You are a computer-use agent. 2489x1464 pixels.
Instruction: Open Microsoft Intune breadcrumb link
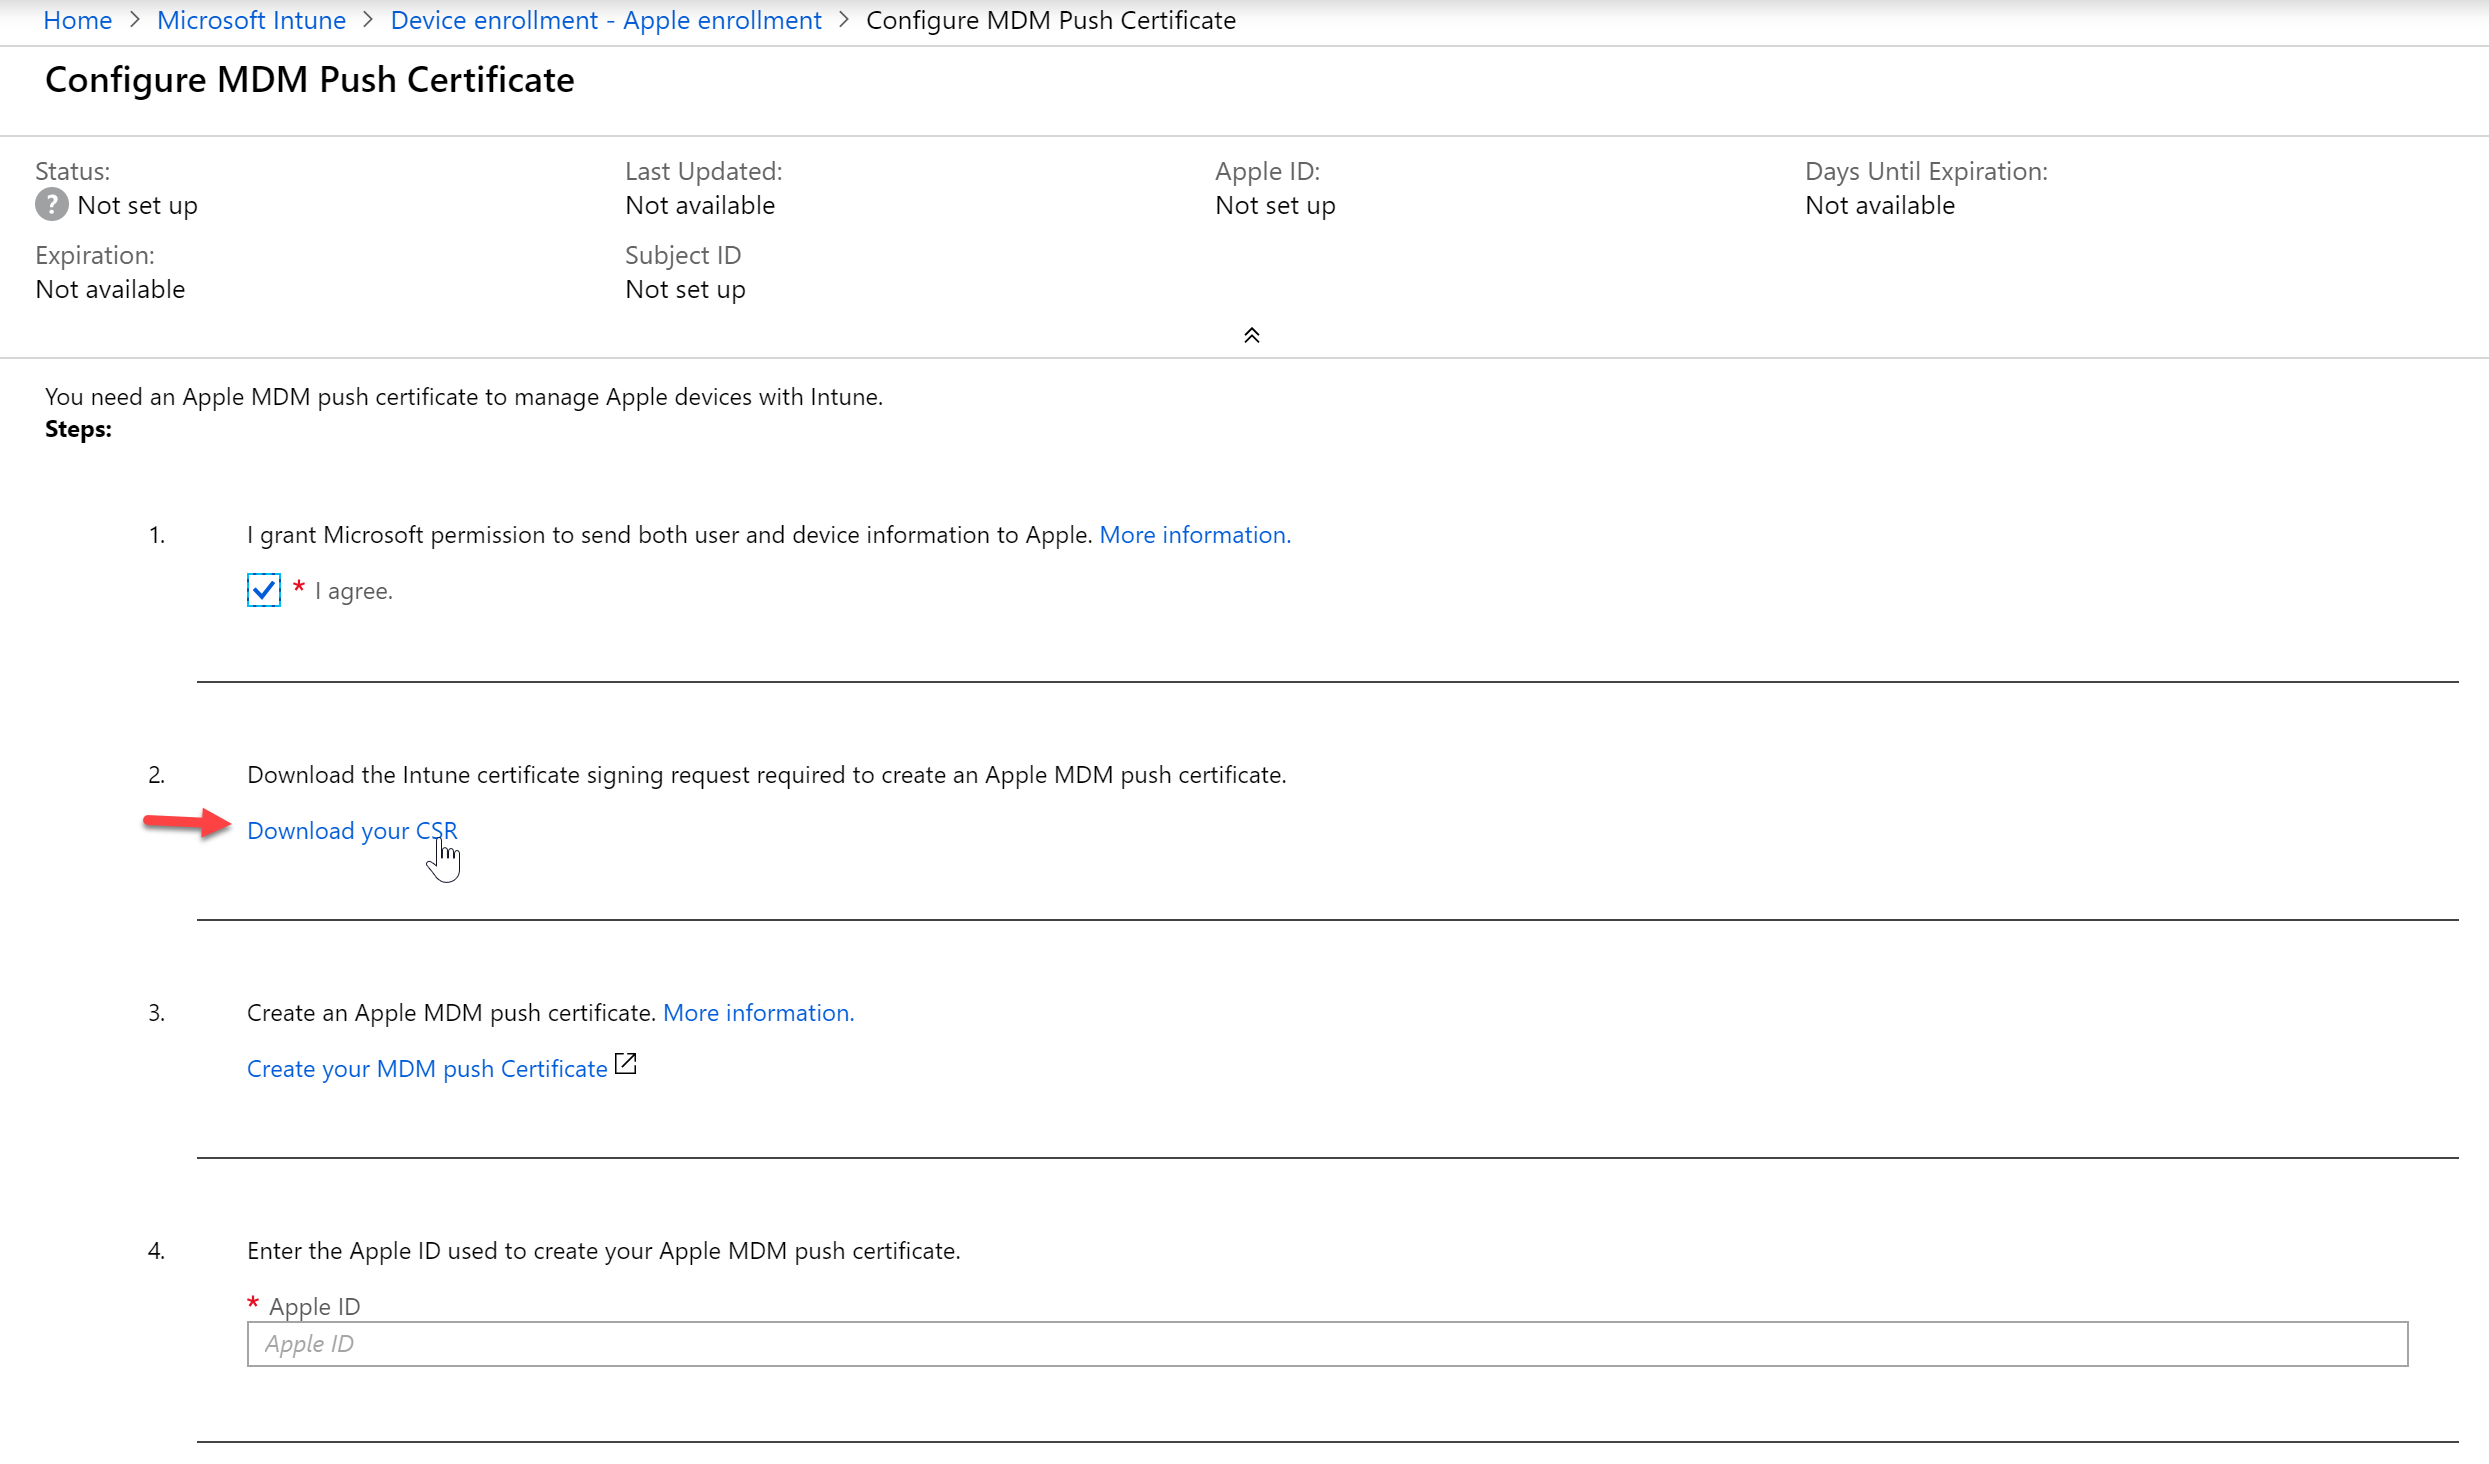(251, 20)
